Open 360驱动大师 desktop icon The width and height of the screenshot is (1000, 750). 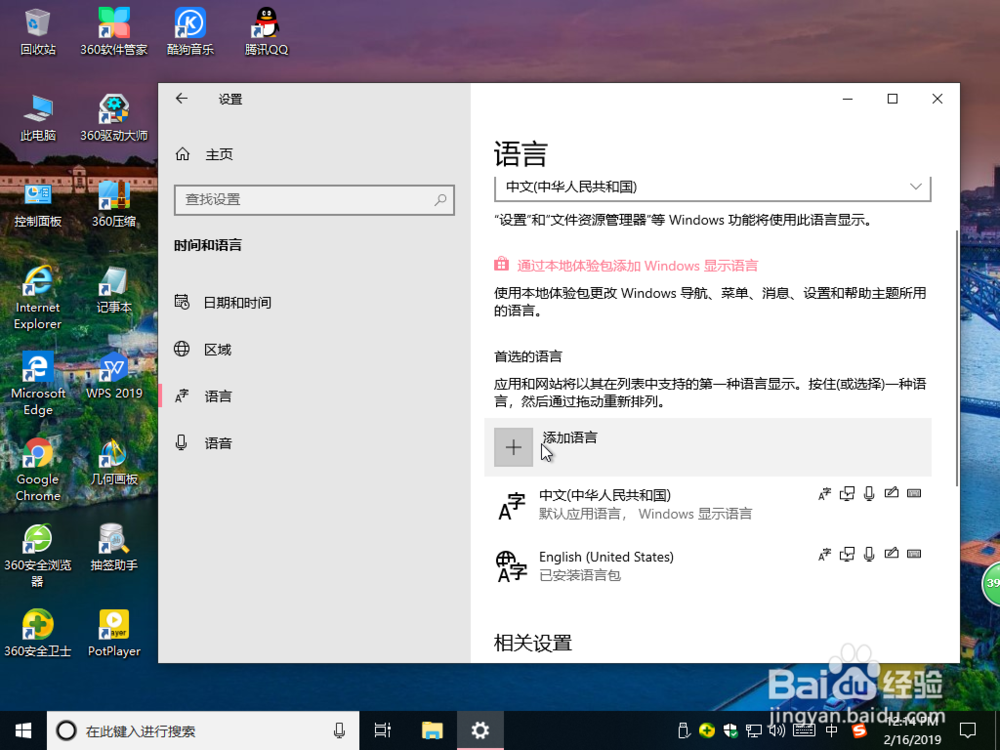pos(114,117)
